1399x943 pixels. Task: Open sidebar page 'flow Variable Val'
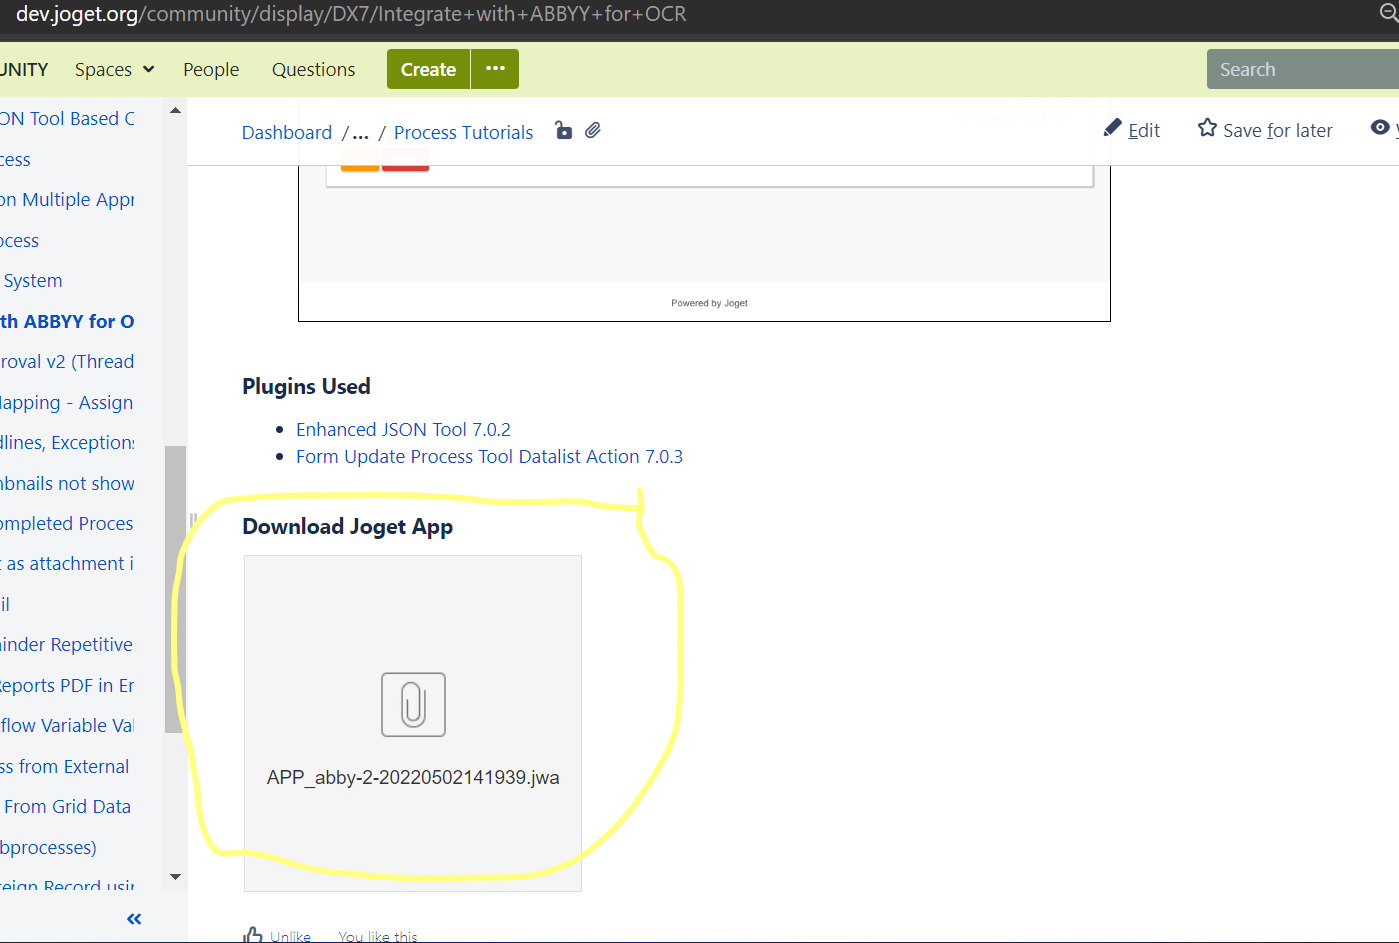67,726
